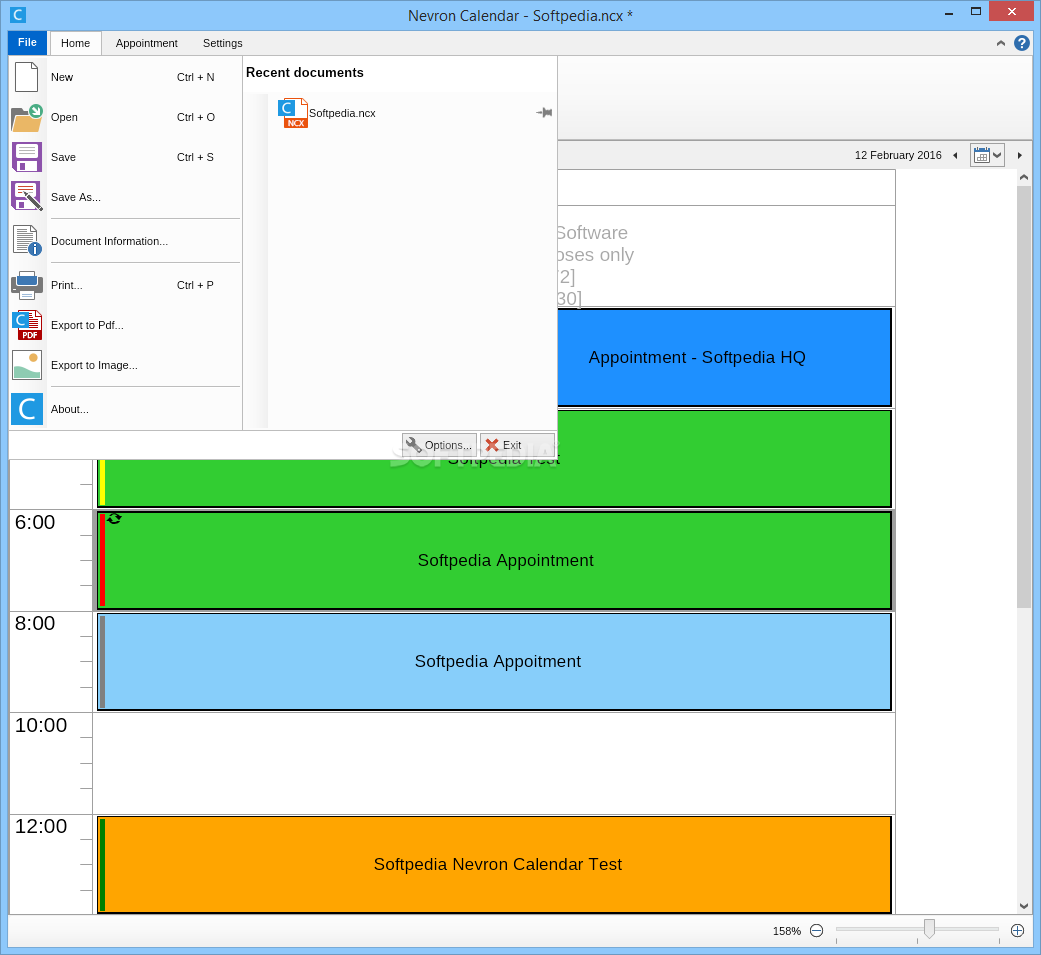Open the help question mark icon

(1022, 43)
